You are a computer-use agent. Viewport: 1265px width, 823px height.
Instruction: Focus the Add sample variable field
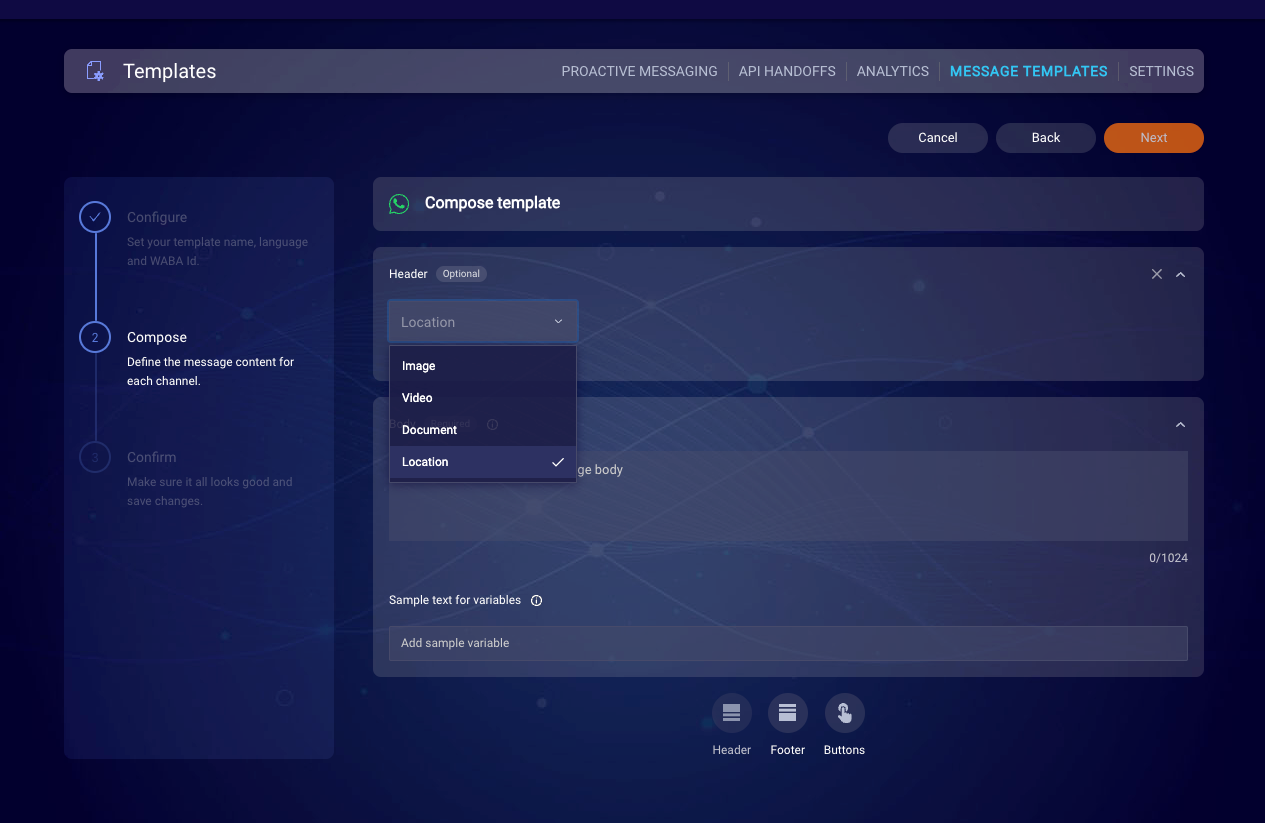788,643
